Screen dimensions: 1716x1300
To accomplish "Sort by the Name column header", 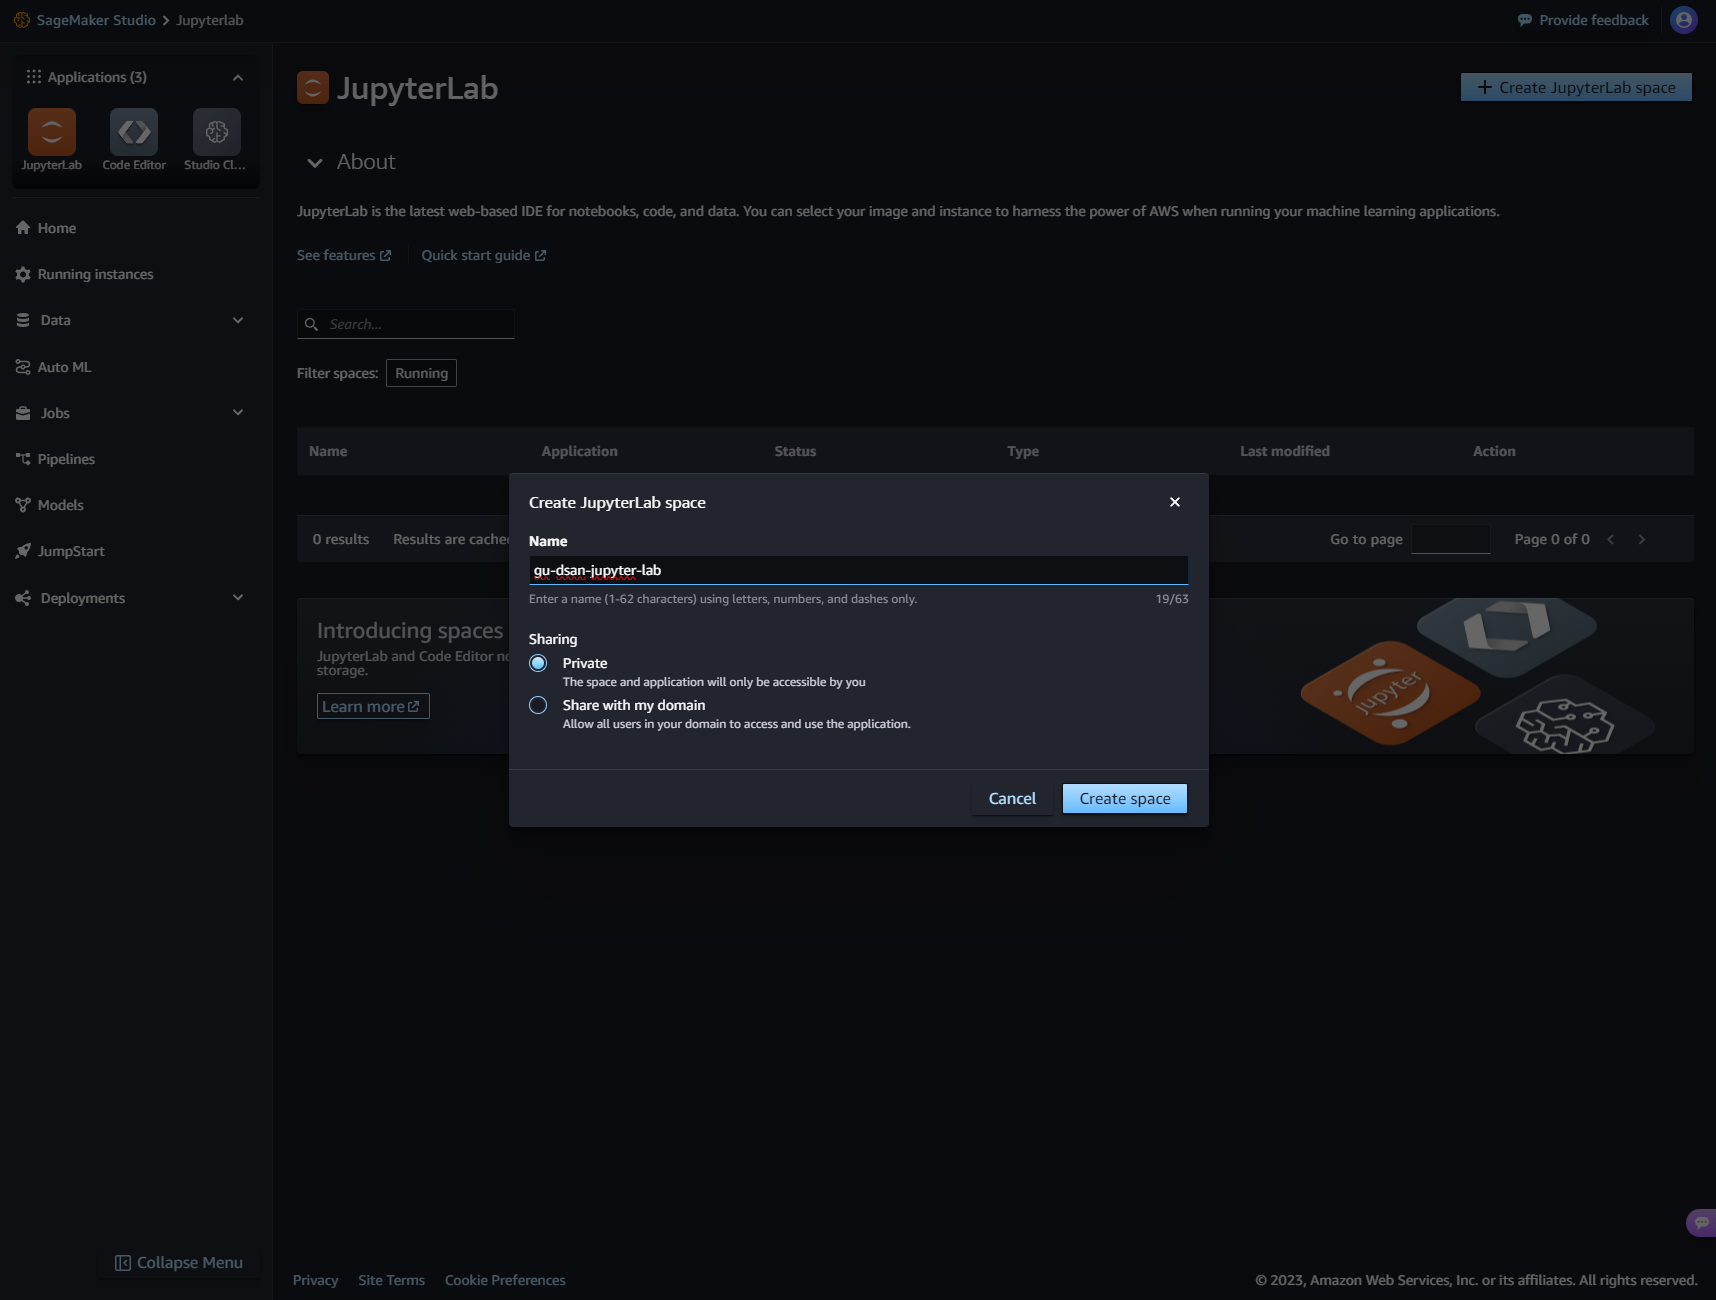I will (x=328, y=451).
